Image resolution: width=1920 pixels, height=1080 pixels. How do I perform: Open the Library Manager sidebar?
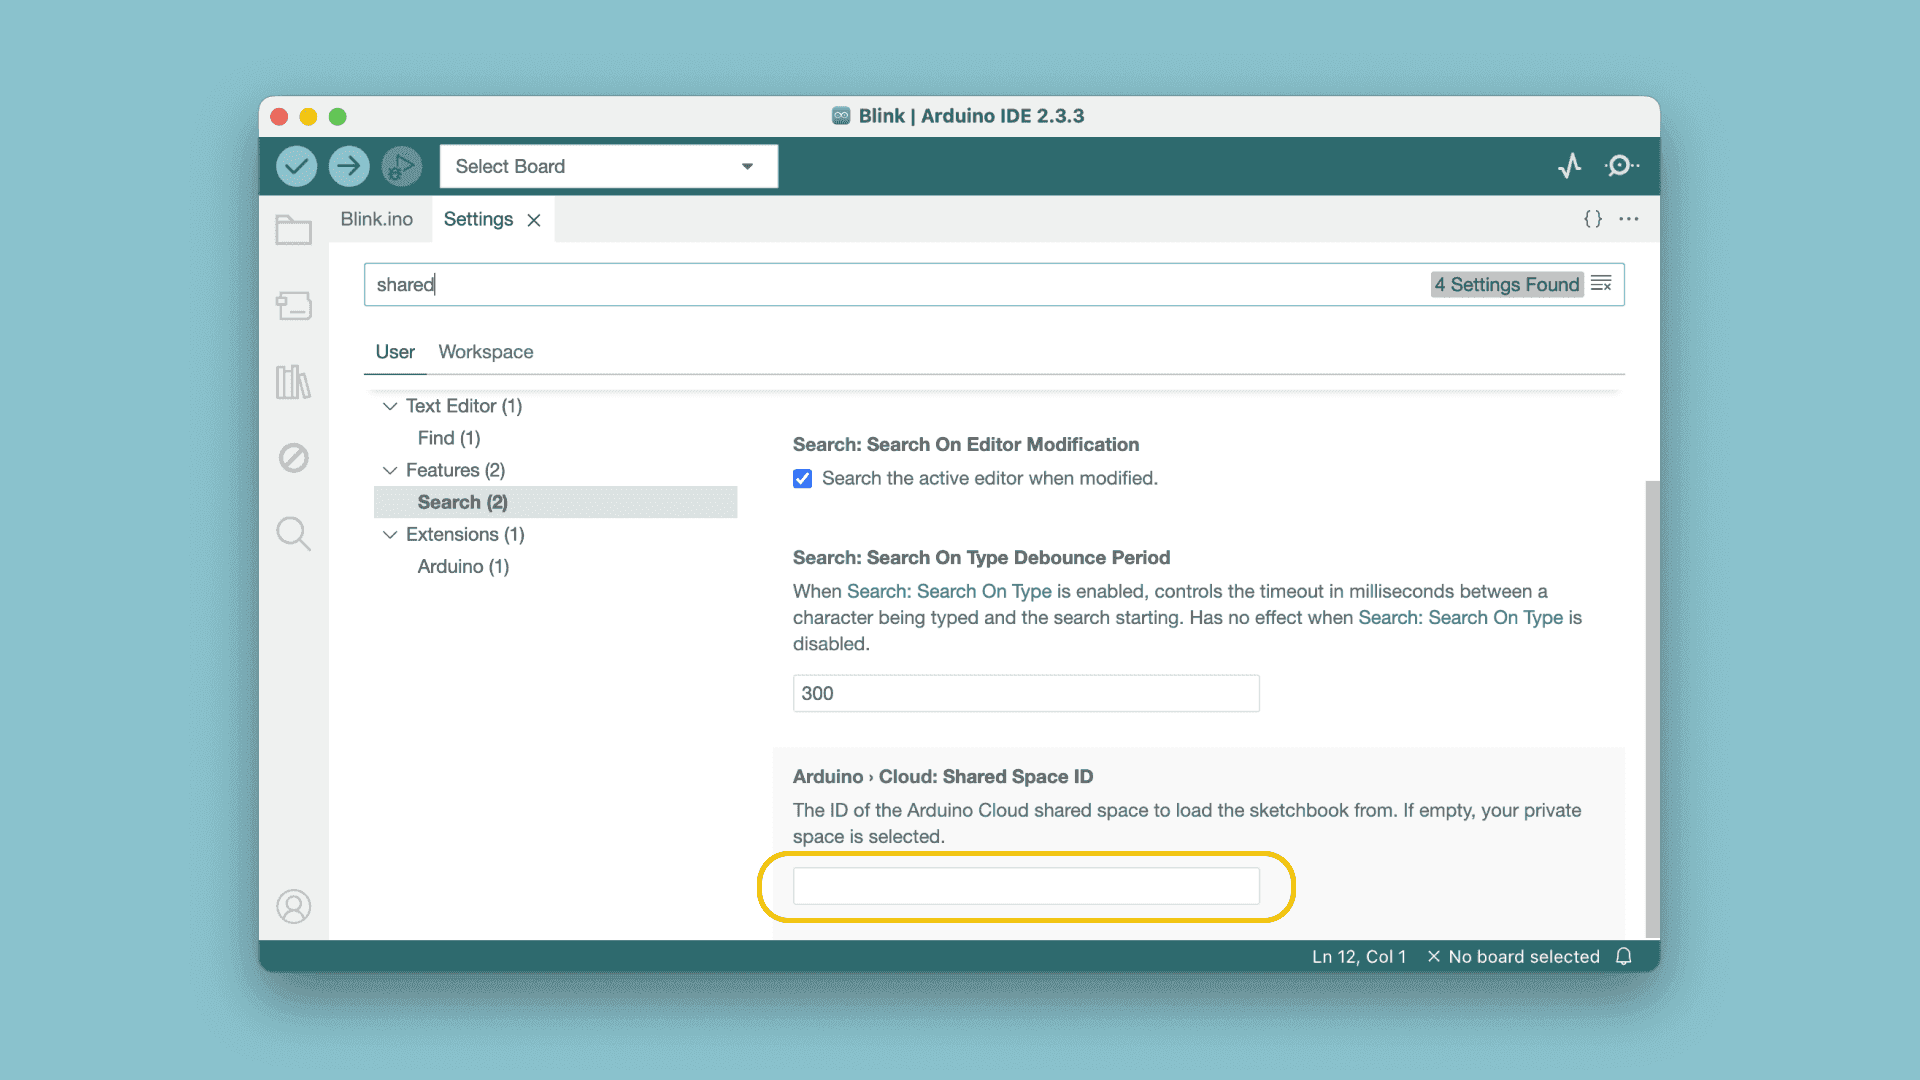[x=293, y=382]
